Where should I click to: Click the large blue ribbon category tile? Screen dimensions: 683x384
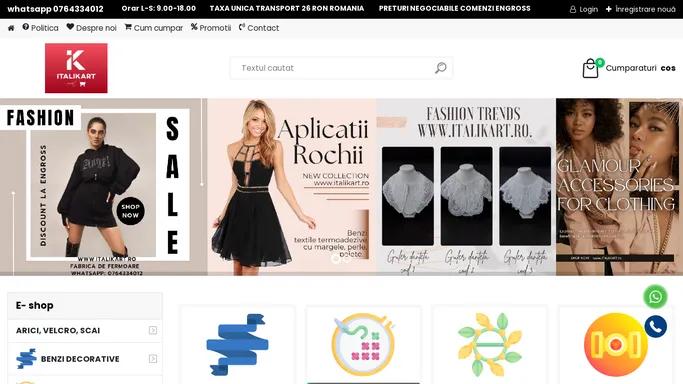pos(237,344)
